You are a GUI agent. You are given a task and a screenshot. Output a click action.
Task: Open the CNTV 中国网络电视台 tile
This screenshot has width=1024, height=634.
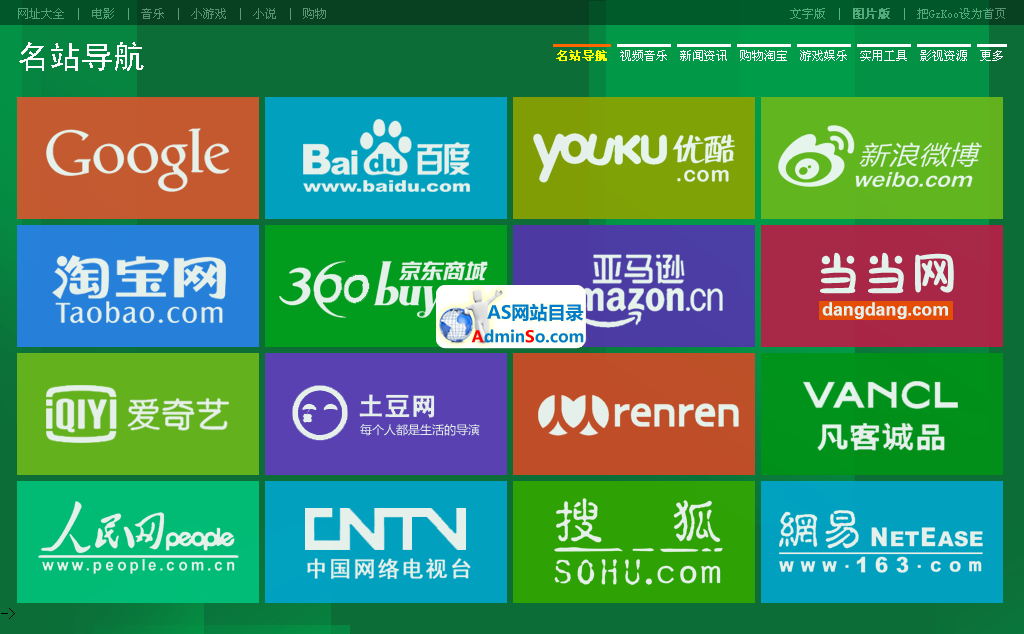pyautogui.click(x=386, y=542)
